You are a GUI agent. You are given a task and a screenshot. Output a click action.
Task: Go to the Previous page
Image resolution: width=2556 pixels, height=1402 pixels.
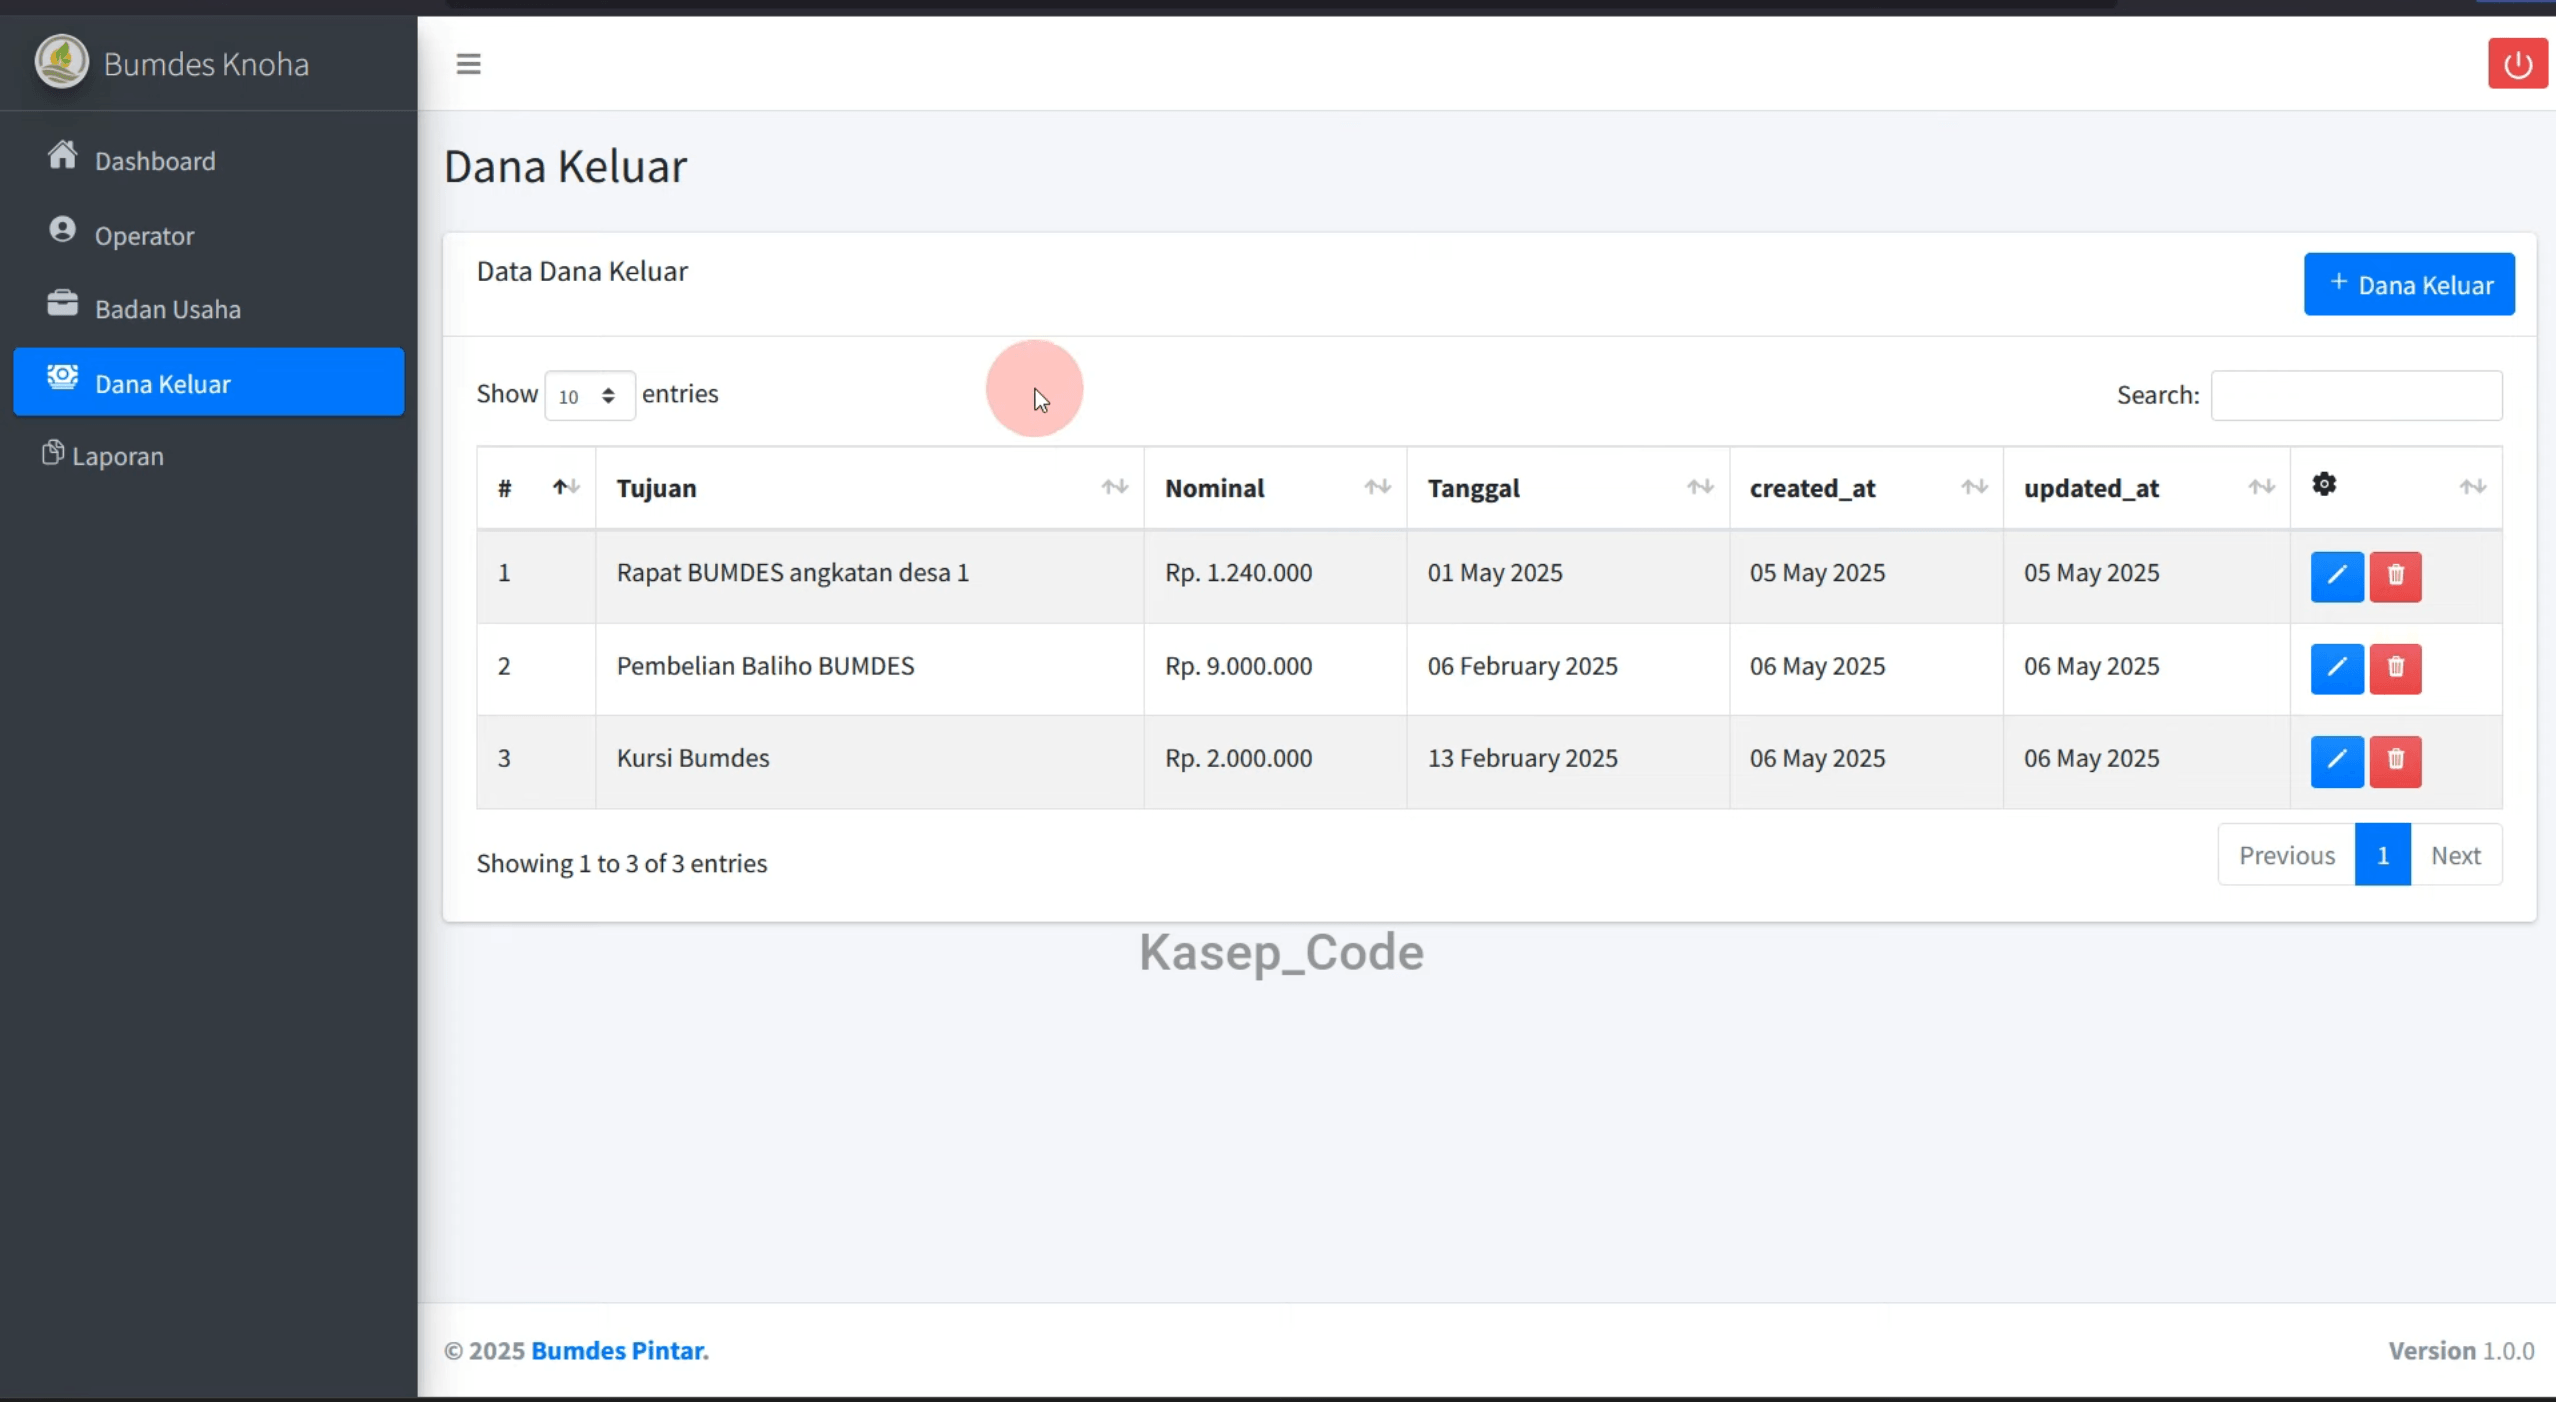click(2286, 855)
